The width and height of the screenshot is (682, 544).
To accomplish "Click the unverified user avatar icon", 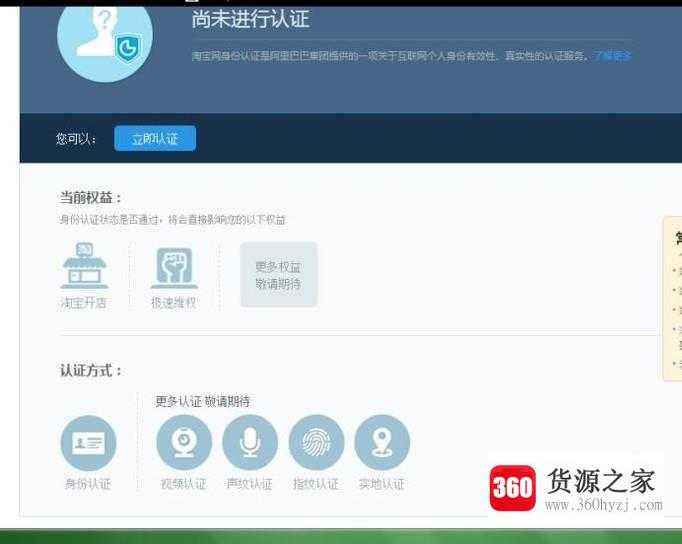I will coord(105,43).
